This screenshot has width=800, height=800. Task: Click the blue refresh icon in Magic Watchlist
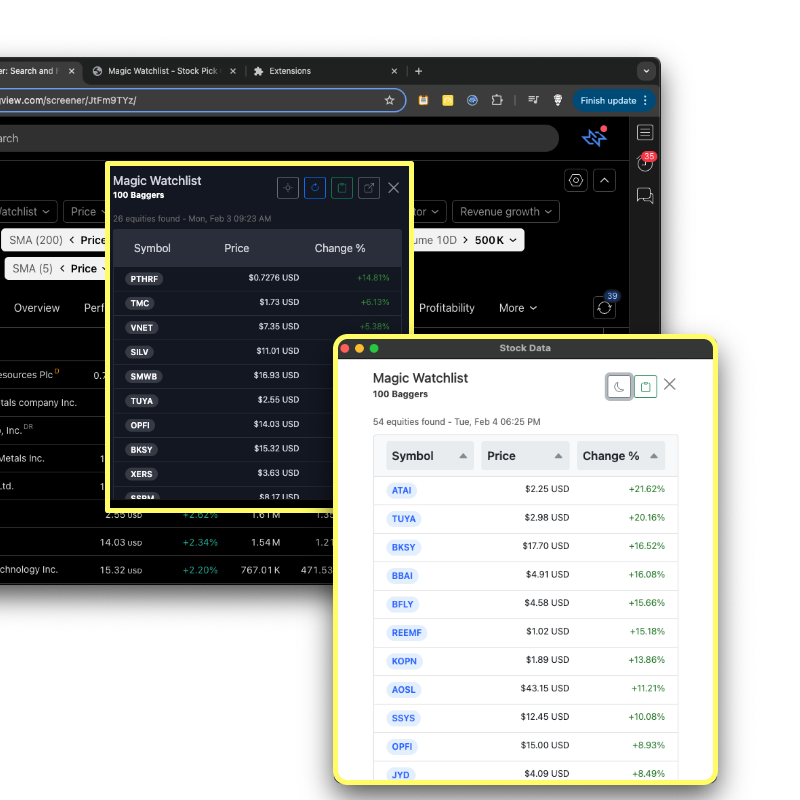point(315,188)
